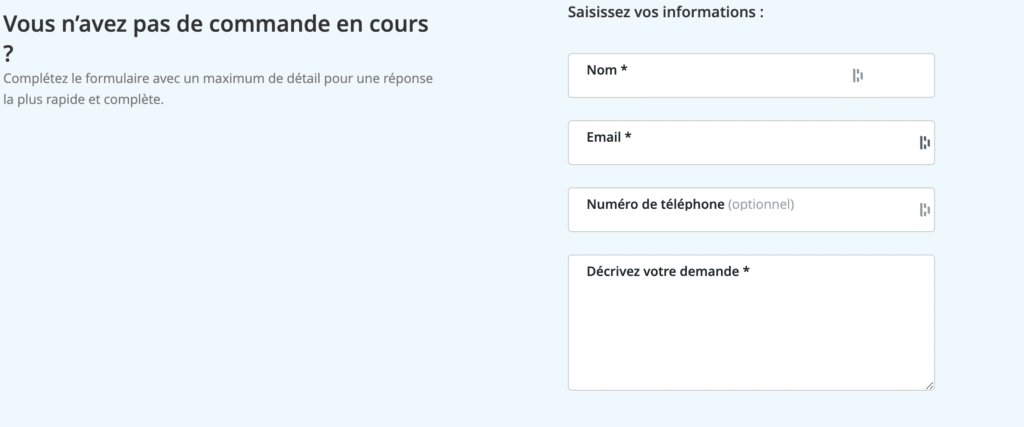
Task: Select the 'la plus rapide et complète' text line
Action: [84, 101]
